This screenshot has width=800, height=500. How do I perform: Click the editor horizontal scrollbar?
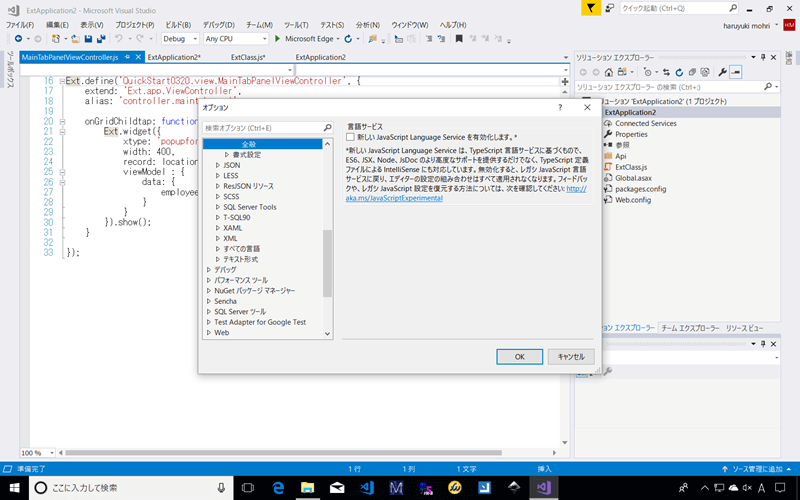pyautogui.click(x=283, y=453)
